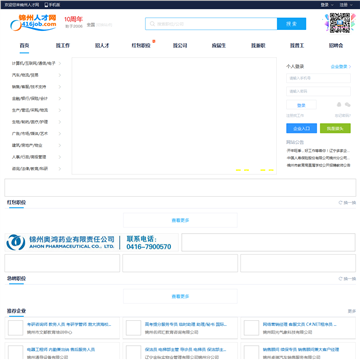Select the last yellow carousel indicator
360x360 pixels.
[x=271, y=170]
